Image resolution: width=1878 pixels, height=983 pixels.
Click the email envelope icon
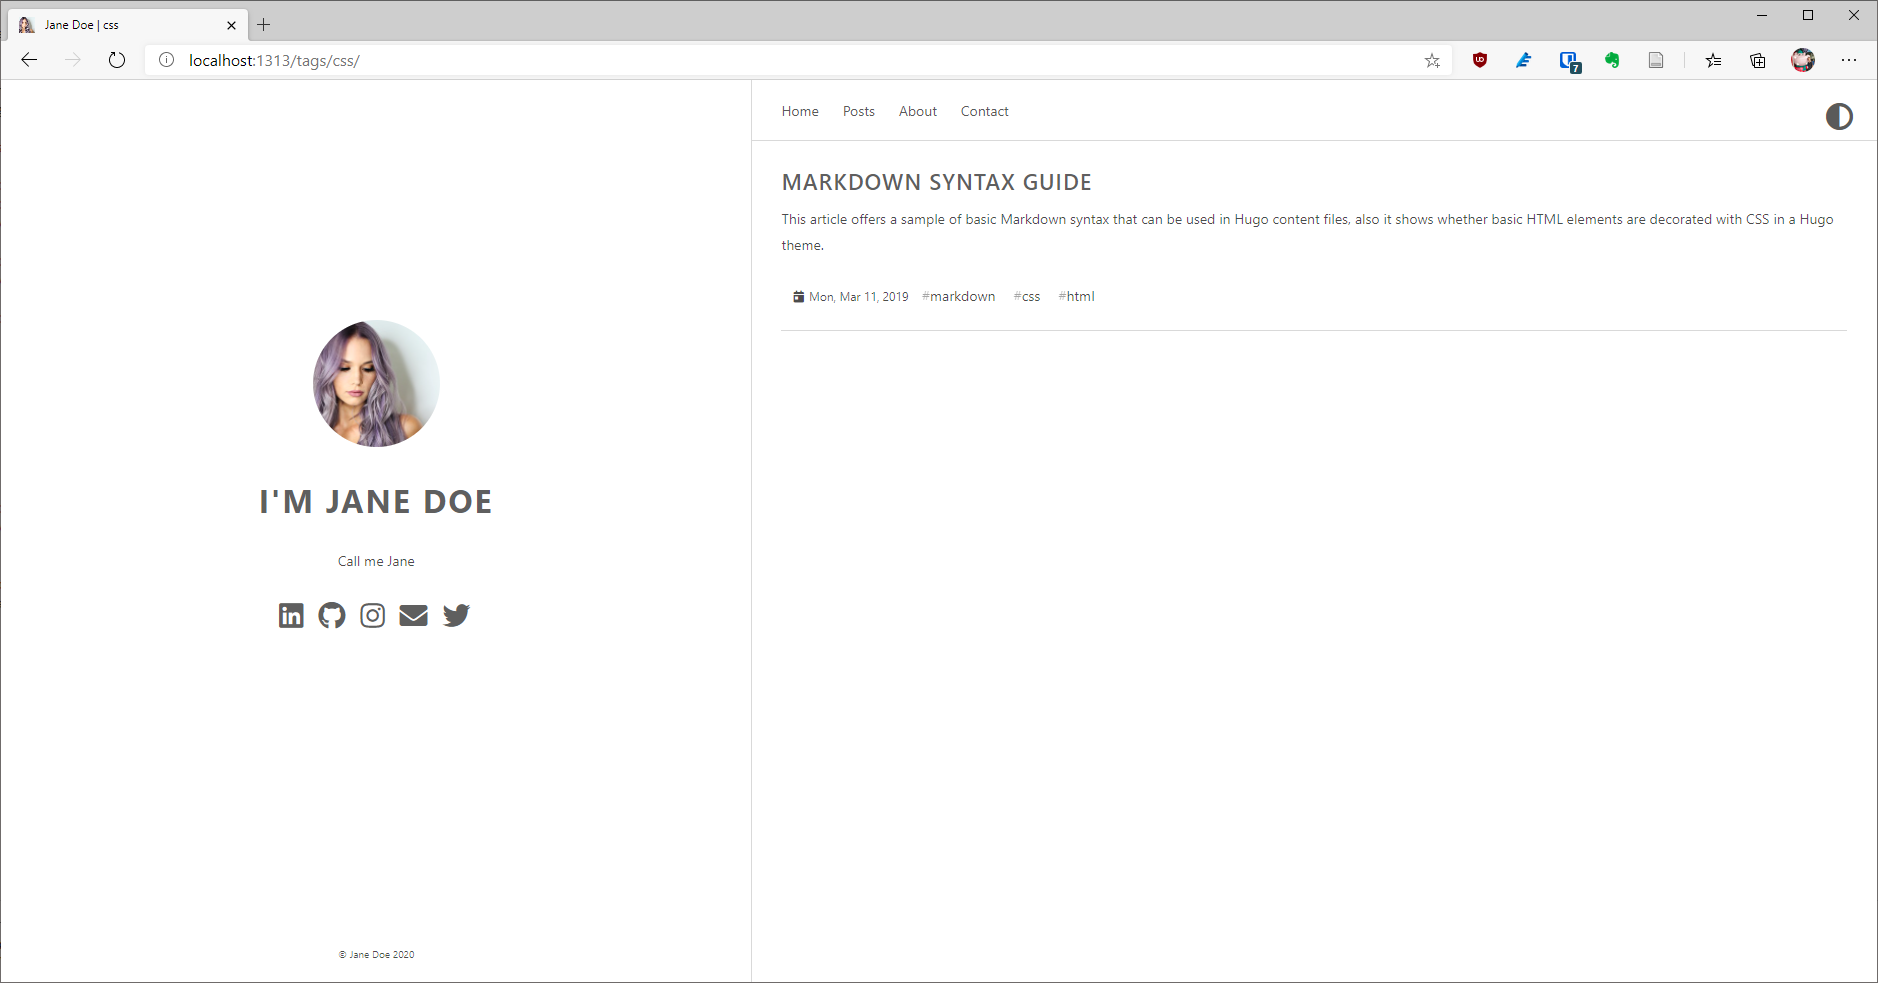[414, 615]
